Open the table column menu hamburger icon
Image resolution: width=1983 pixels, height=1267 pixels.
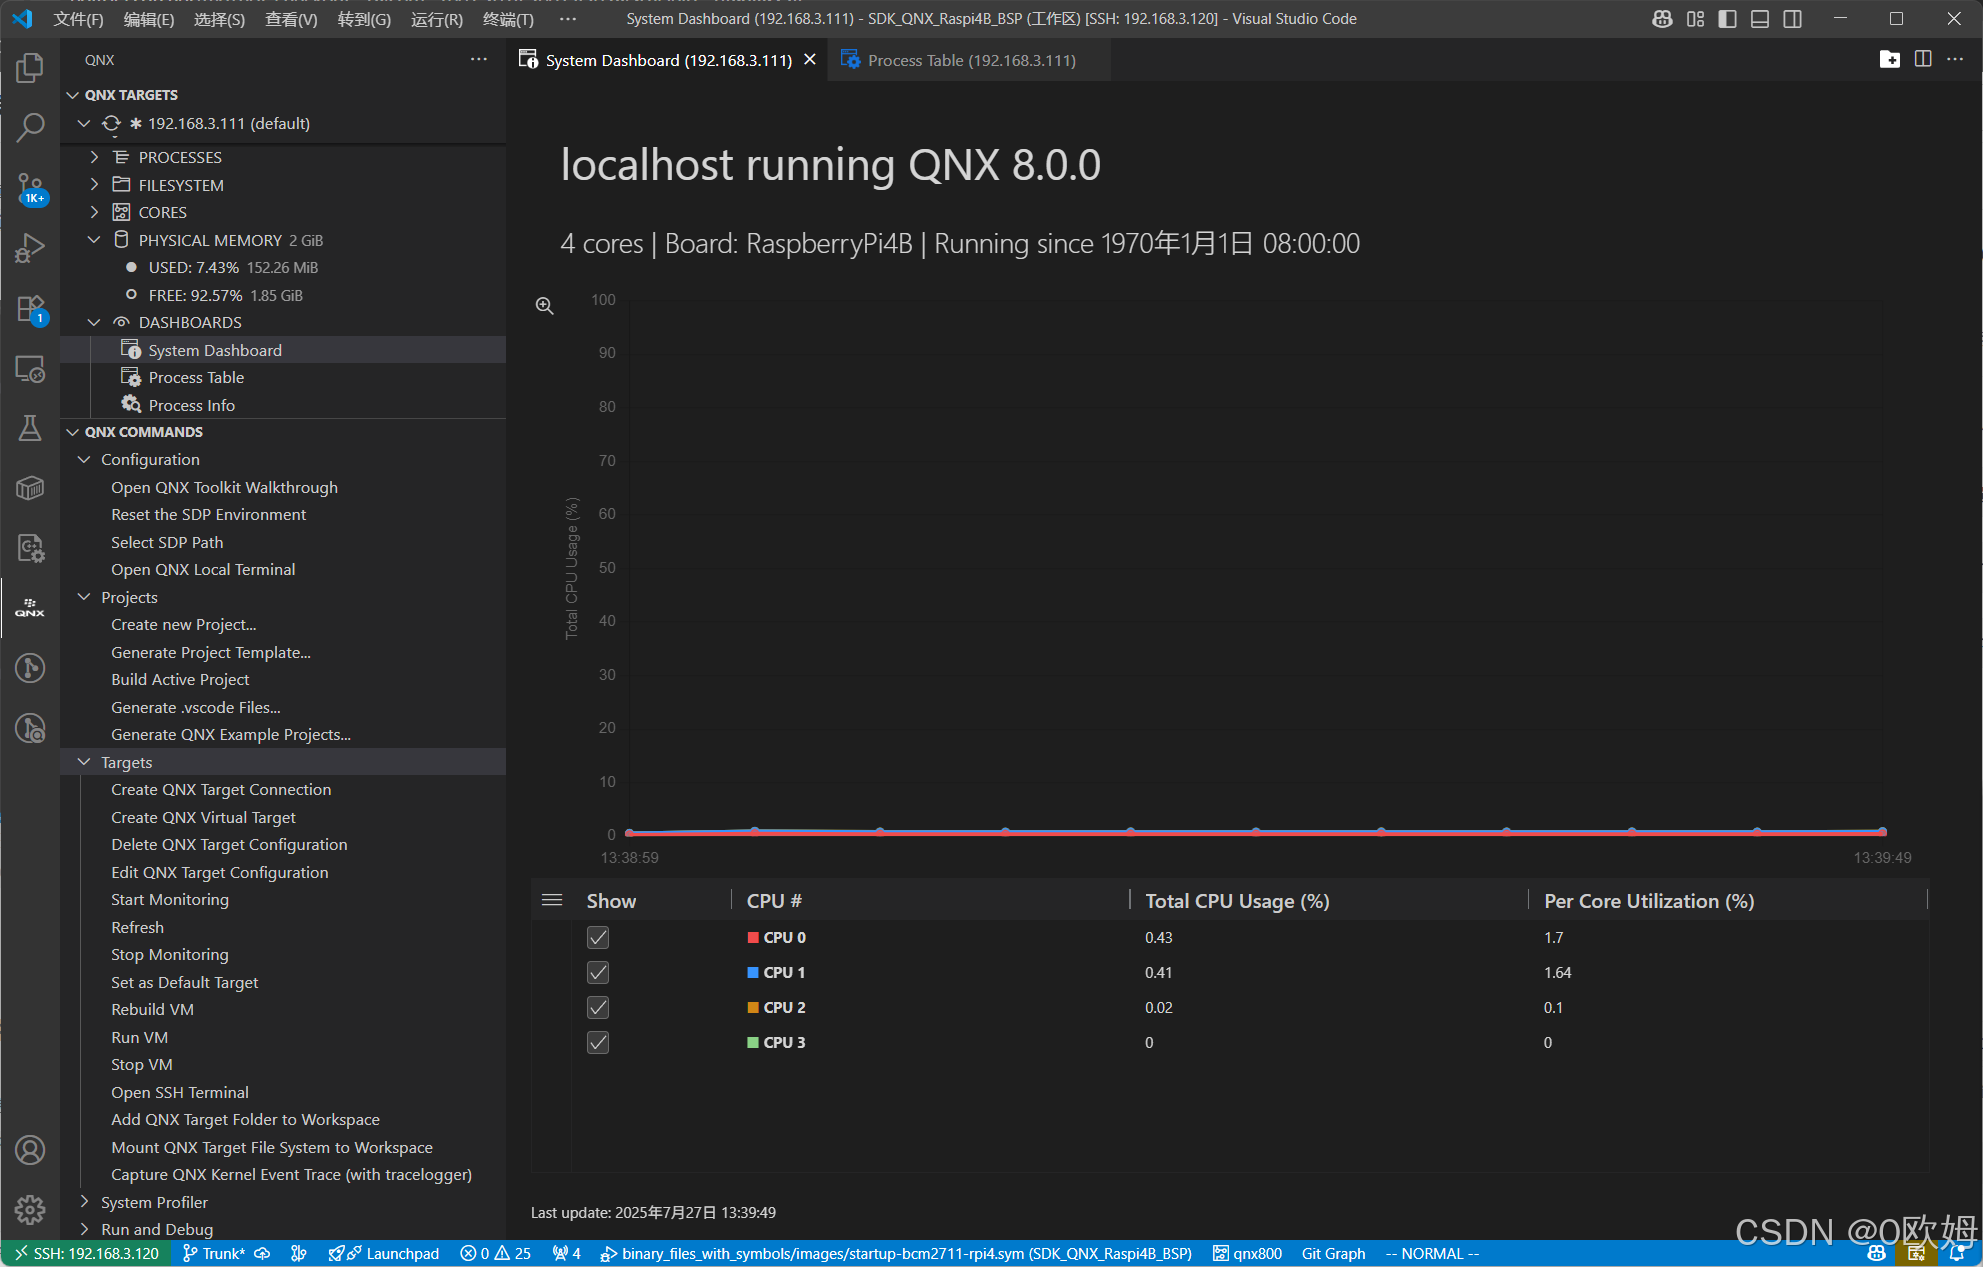pyautogui.click(x=552, y=900)
